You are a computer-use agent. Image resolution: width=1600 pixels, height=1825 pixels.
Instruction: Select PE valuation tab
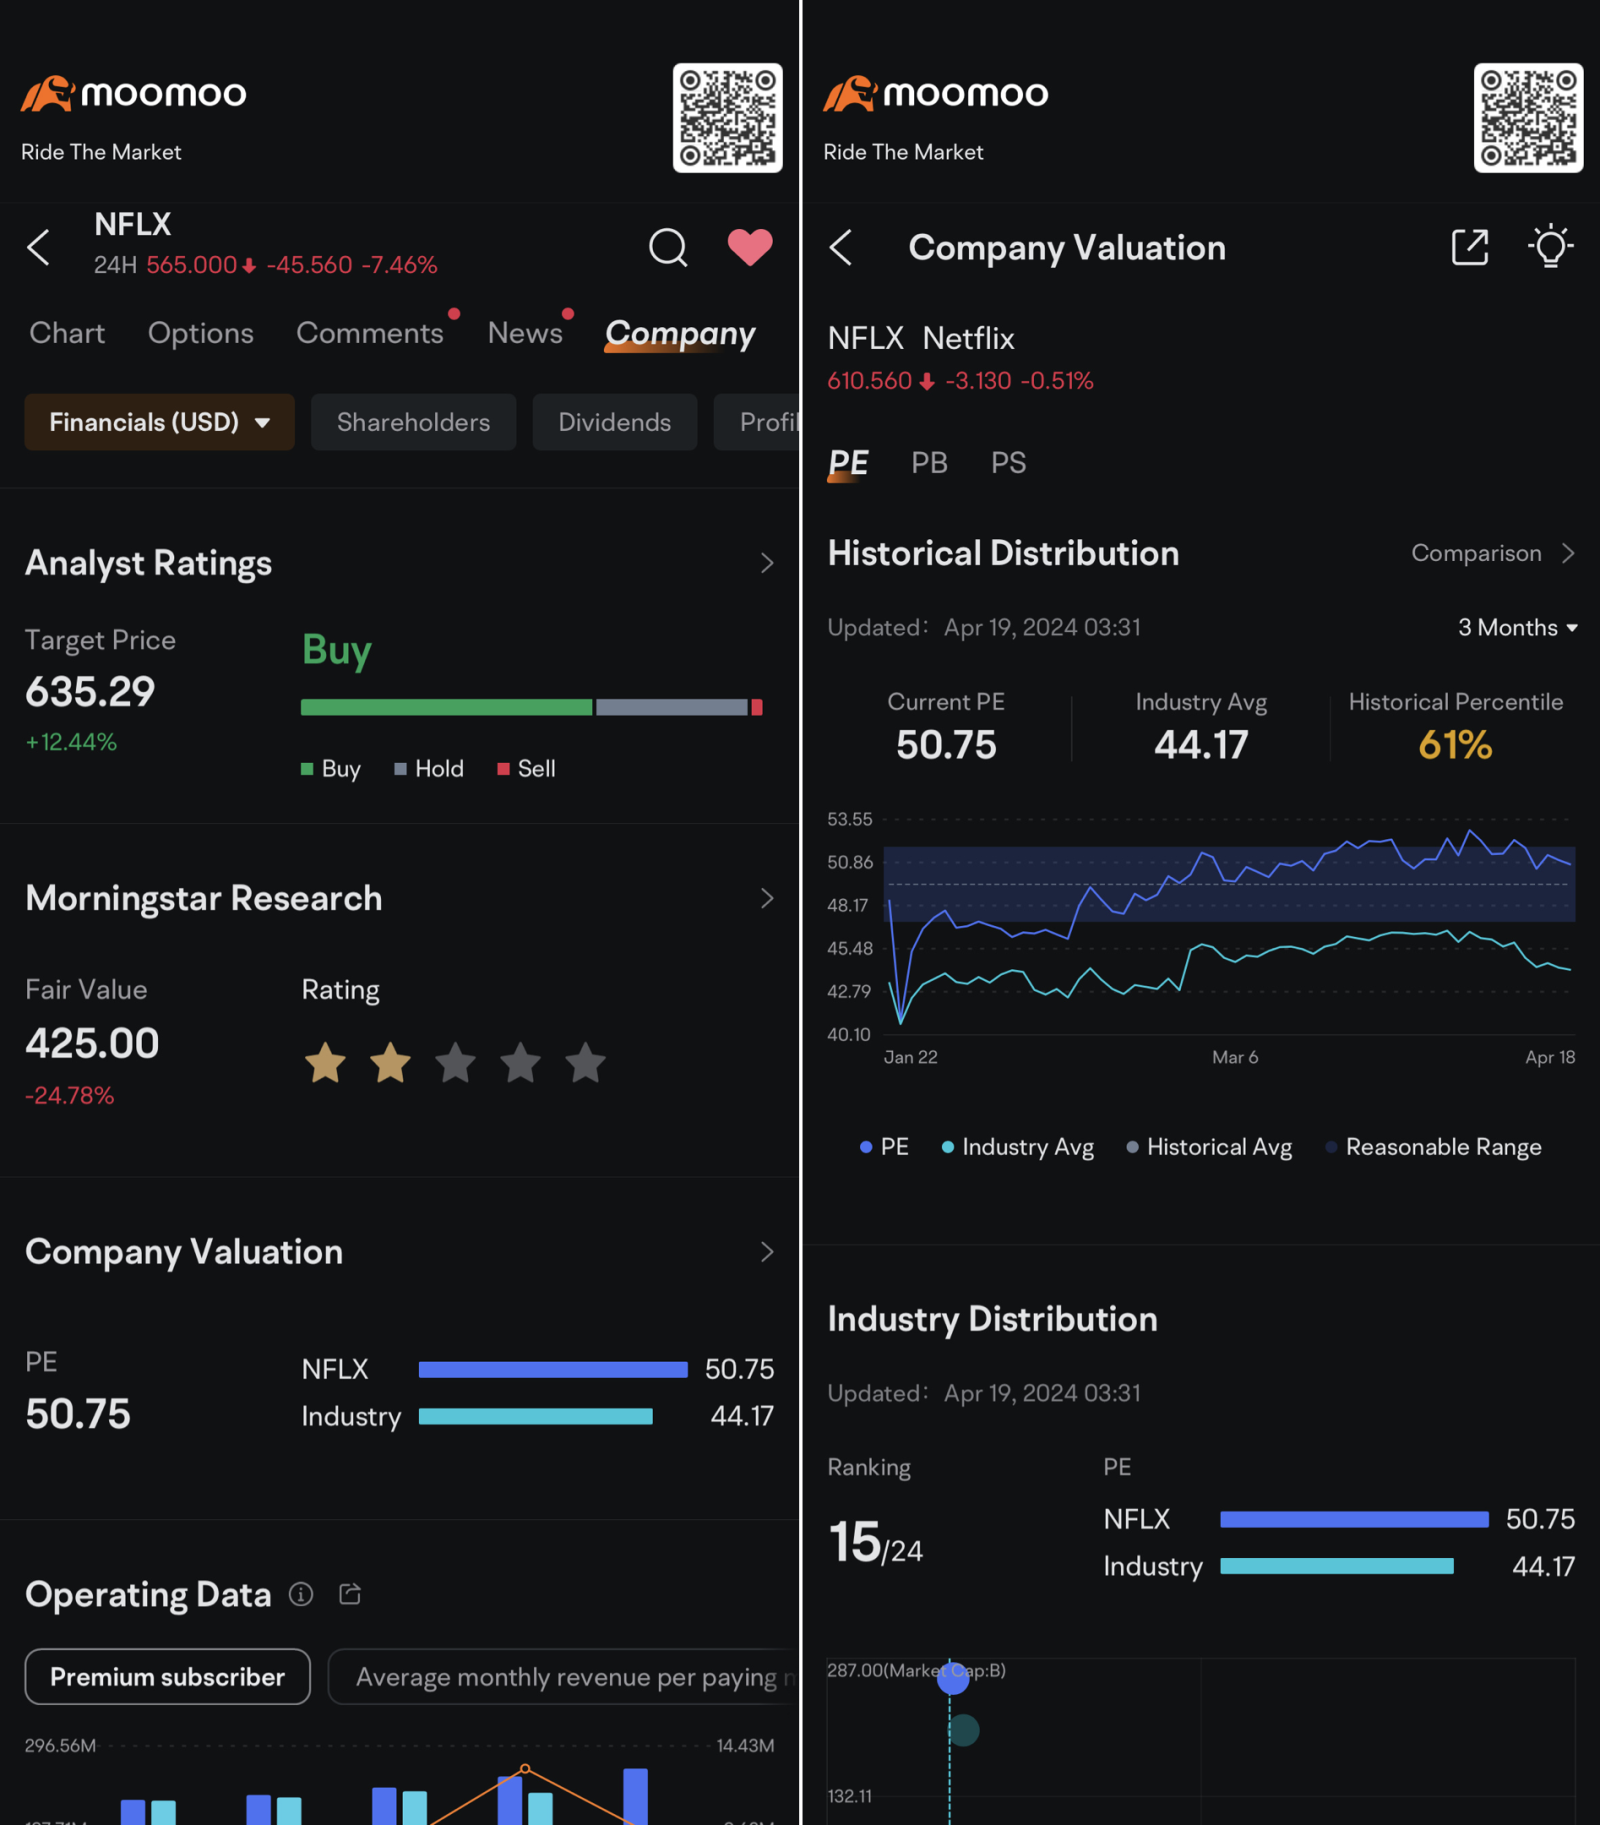[x=848, y=463]
